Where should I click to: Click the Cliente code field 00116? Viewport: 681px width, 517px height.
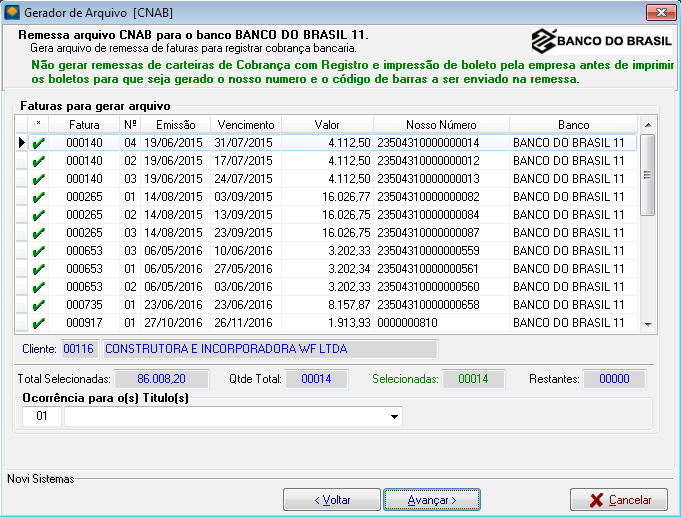(79, 349)
